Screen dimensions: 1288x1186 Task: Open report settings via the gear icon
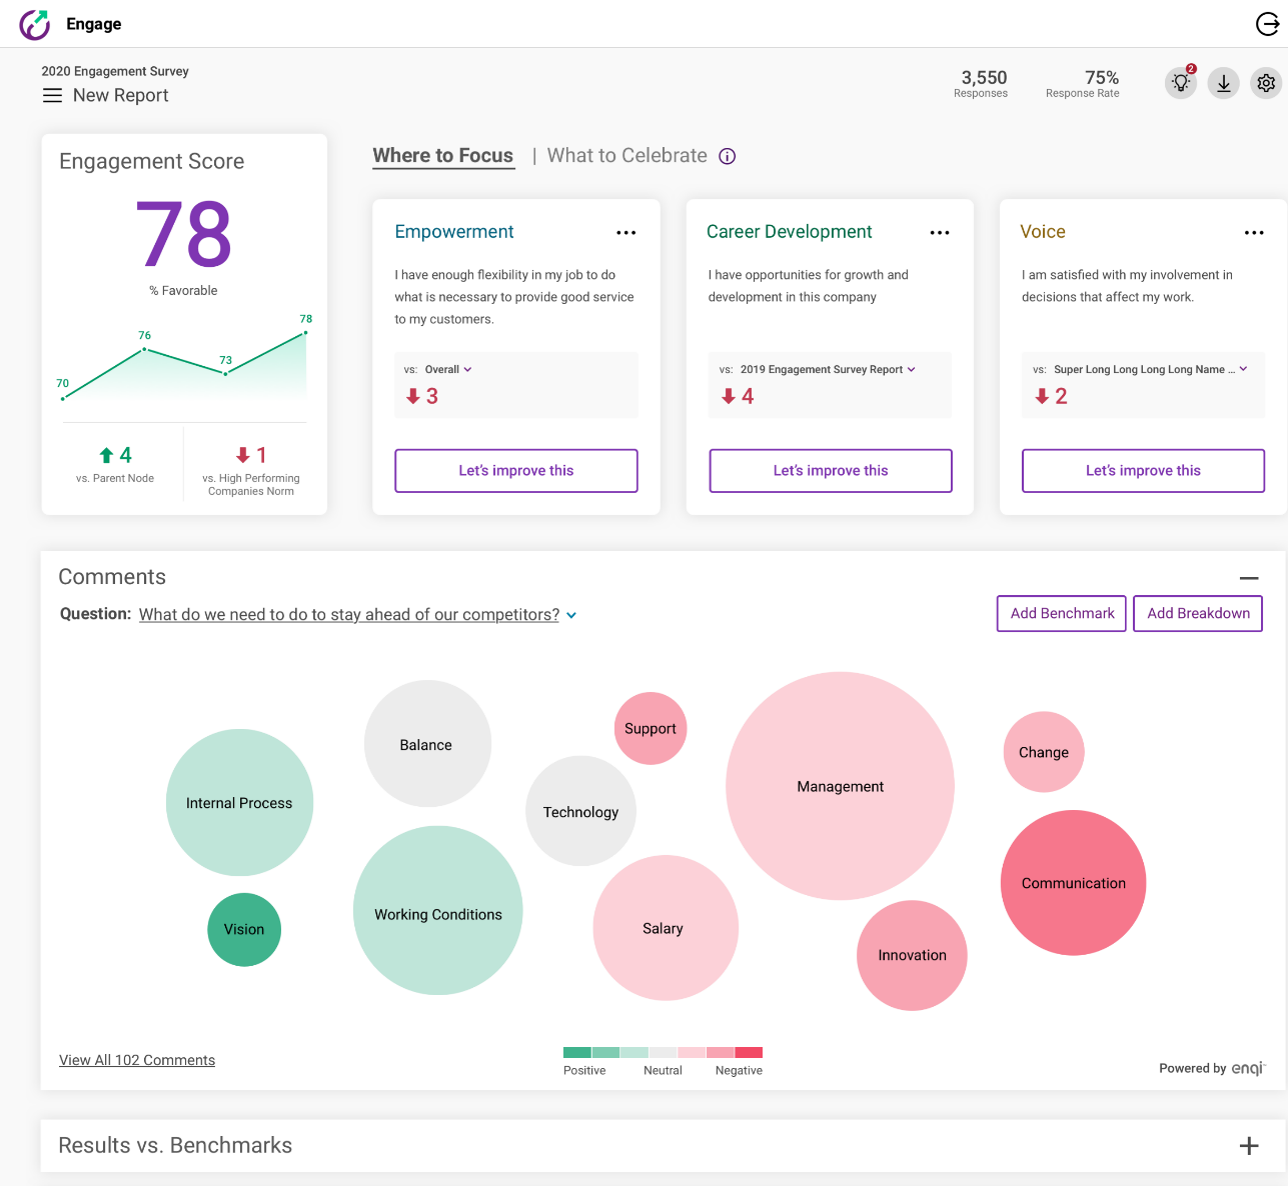coord(1265,82)
